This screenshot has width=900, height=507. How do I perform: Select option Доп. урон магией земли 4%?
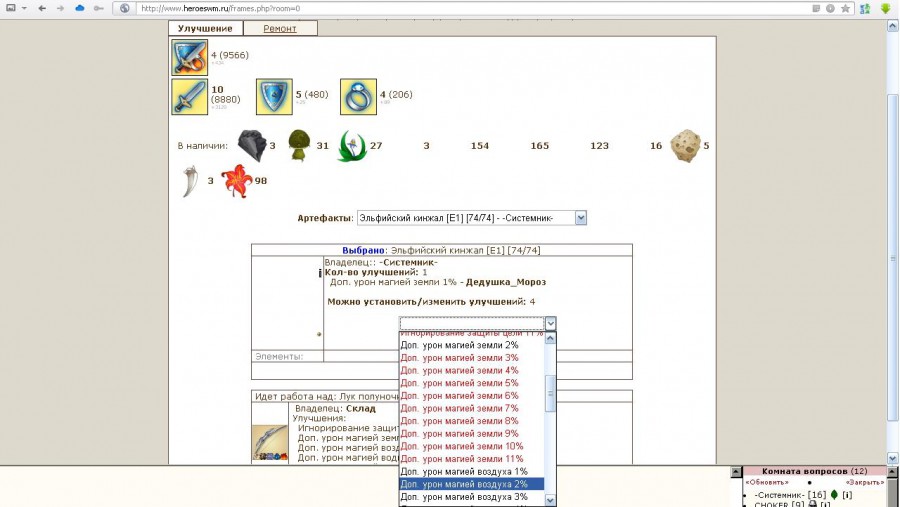point(471,370)
